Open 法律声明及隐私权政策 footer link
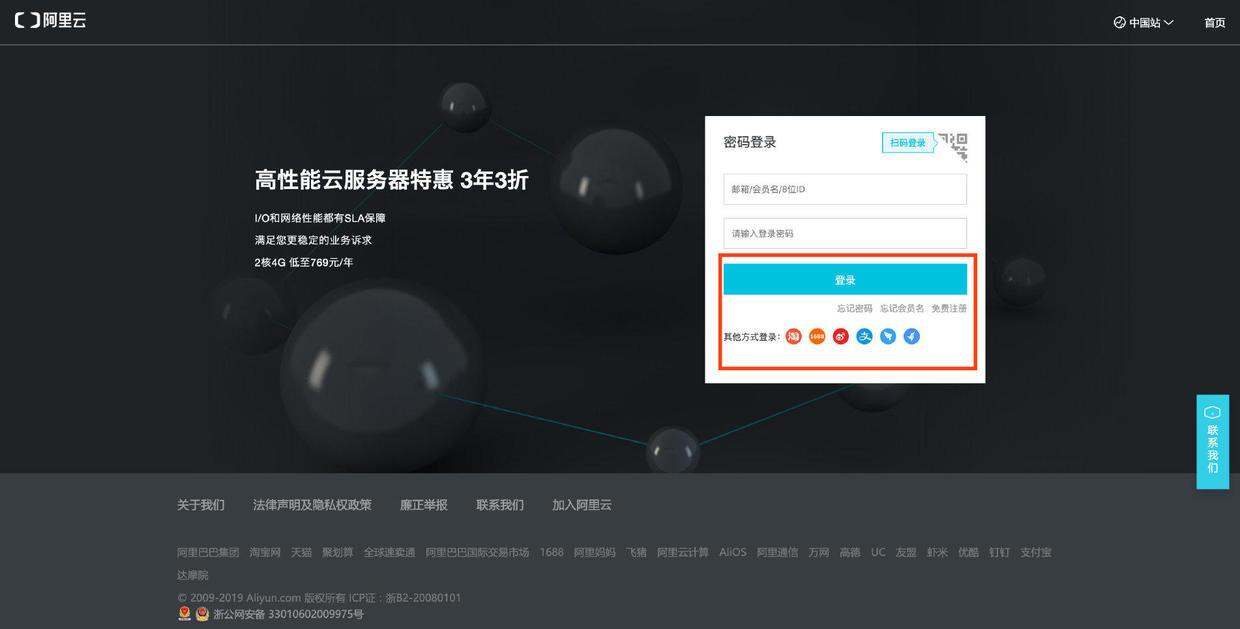This screenshot has height=629, width=1240. point(312,505)
